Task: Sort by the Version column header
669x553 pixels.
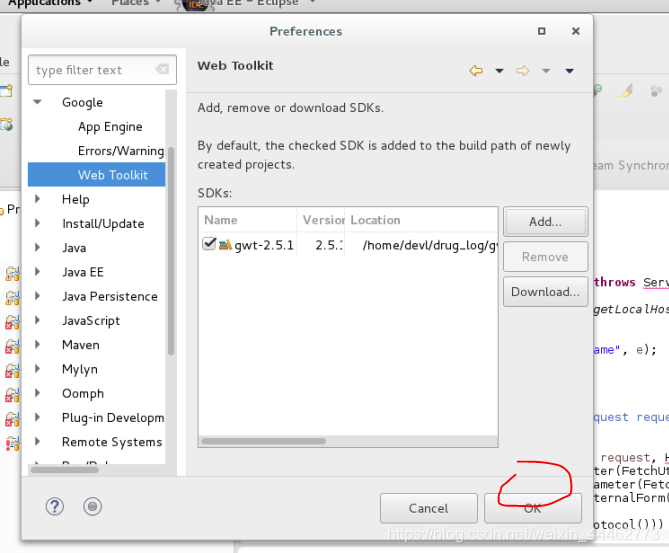Action: pyautogui.click(x=321, y=220)
